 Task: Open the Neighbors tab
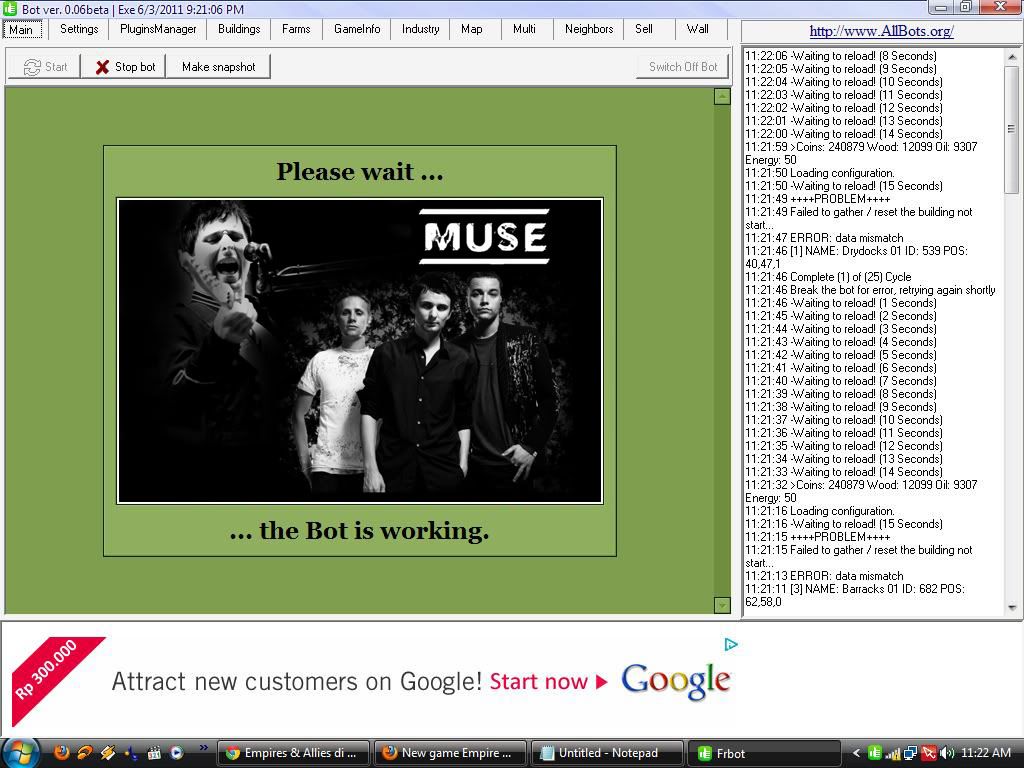589,29
